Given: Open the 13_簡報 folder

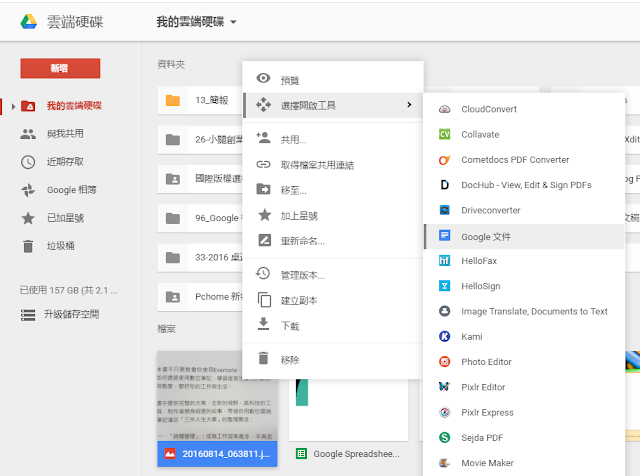Looking at the screenshot, I should coord(200,100).
